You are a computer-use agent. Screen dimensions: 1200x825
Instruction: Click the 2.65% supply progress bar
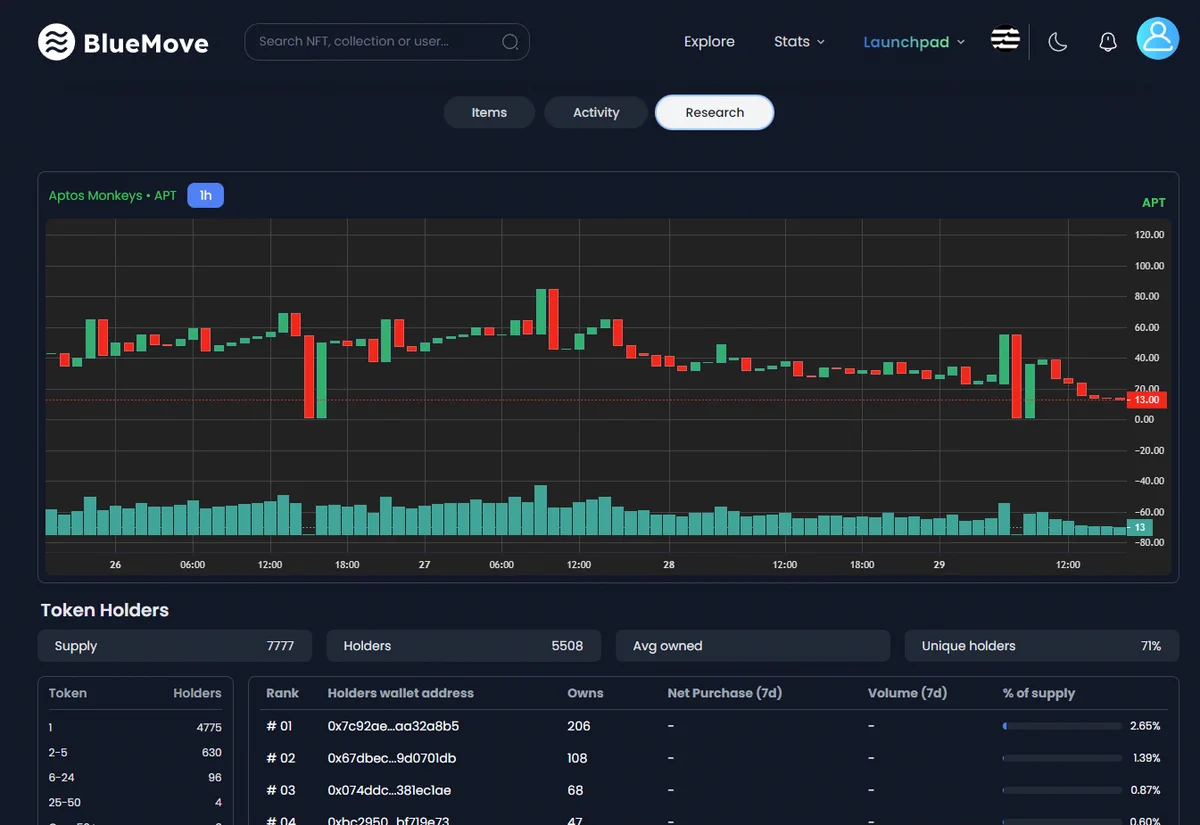pyautogui.click(x=1062, y=726)
